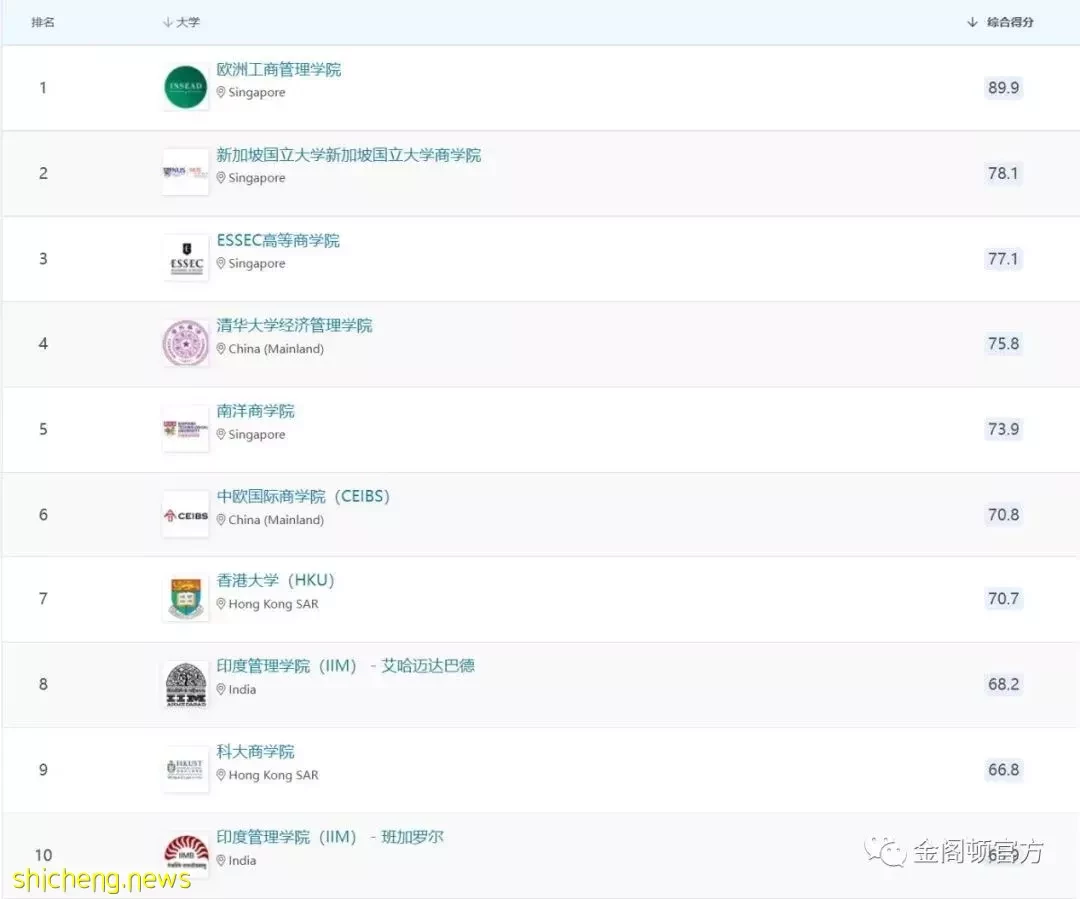Viewport: 1080px width, 899px height.
Task: Select the HKU shield crest logo
Action: pos(186,599)
